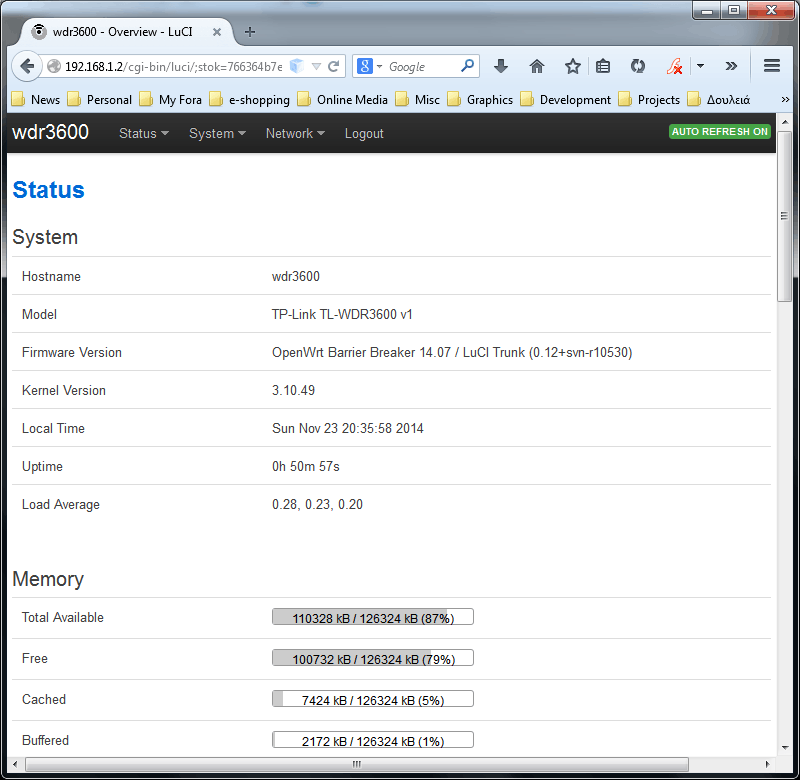This screenshot has height=780, width=800.
Task: Go back with the browser back arrow
Action: coord(27,66)
